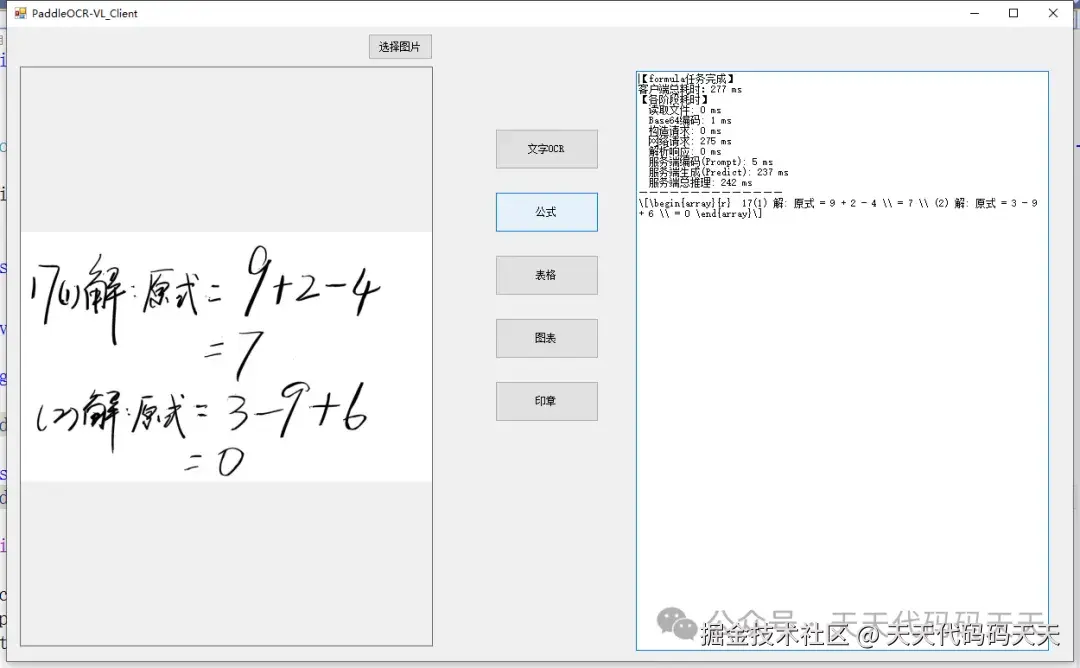
Task: Open the 图表 chart recognition button
Action: (x=547, y=338)
